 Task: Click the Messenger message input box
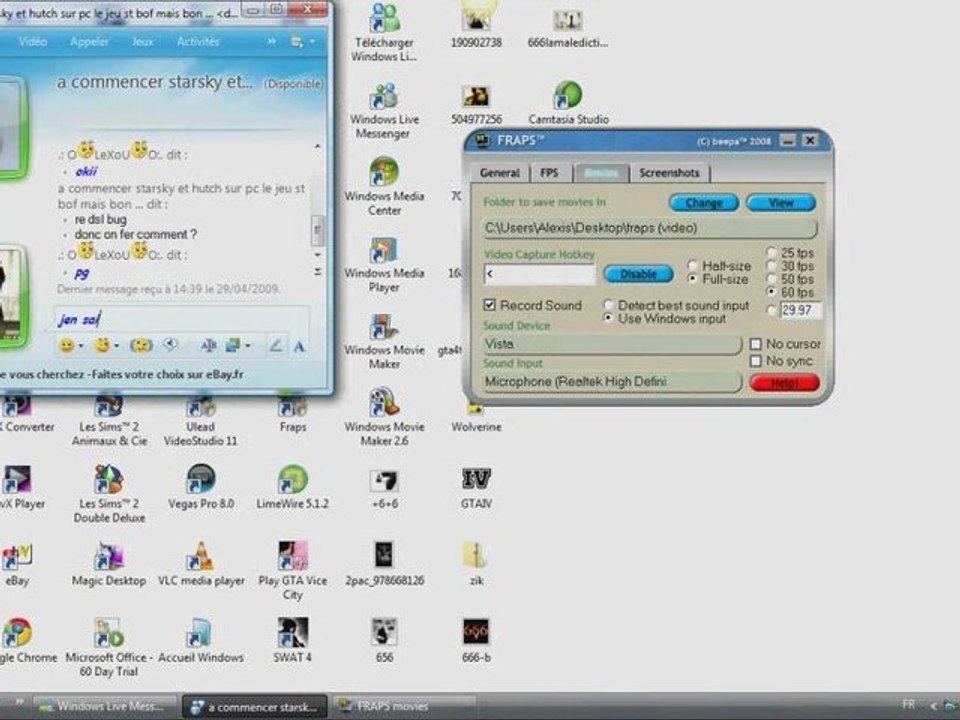pyautogui.click(x=181, y=319)
